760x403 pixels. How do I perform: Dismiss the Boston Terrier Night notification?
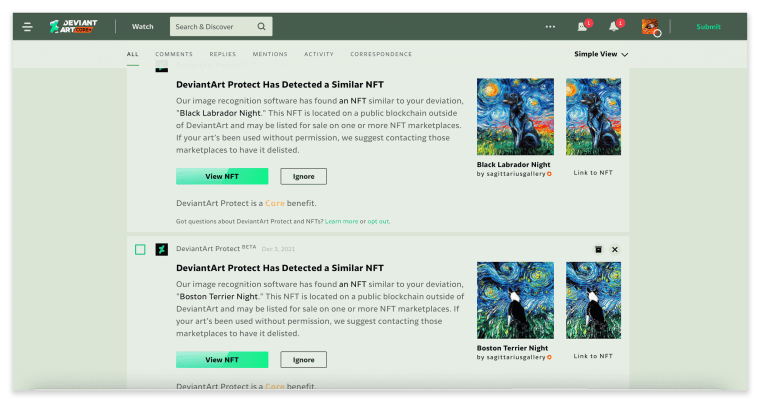coord(615,249)
